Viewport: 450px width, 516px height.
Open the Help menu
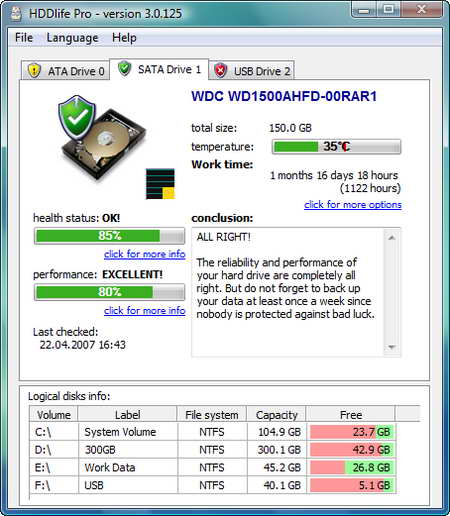[124, 38]
